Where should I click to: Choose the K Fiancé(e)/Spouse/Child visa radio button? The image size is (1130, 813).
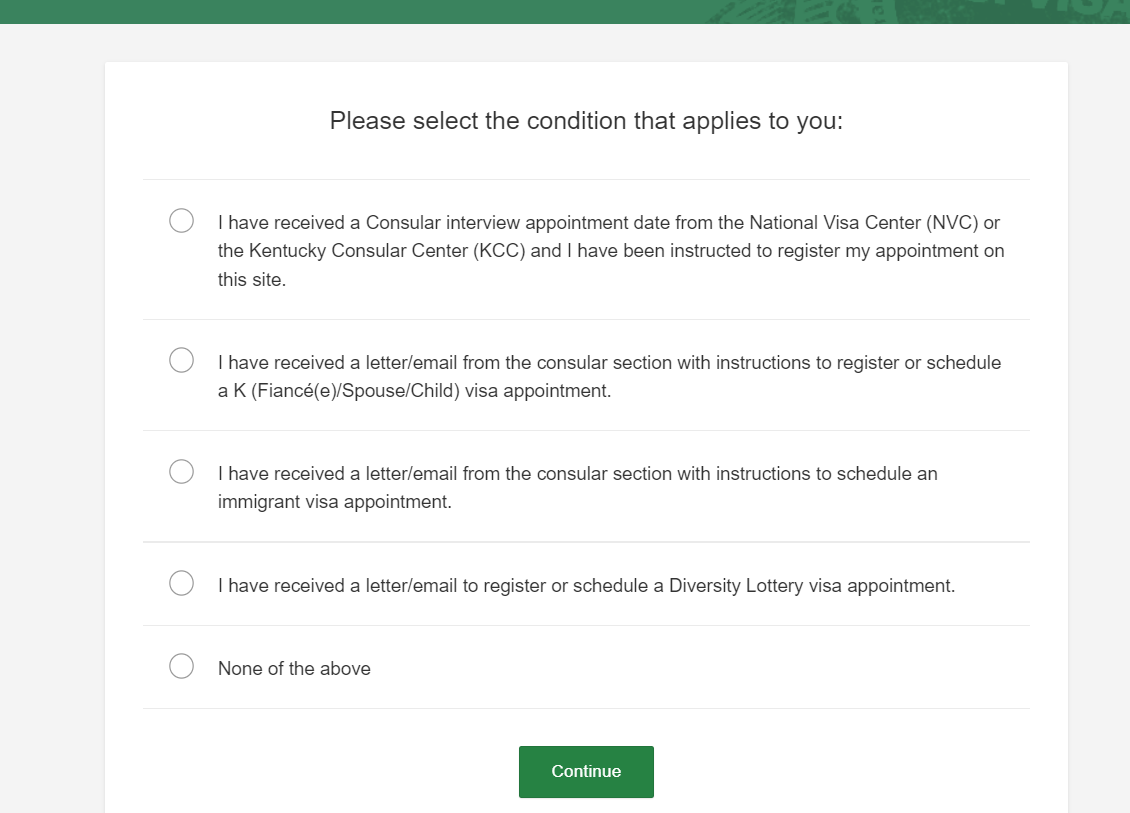click(x=182, y=360)
